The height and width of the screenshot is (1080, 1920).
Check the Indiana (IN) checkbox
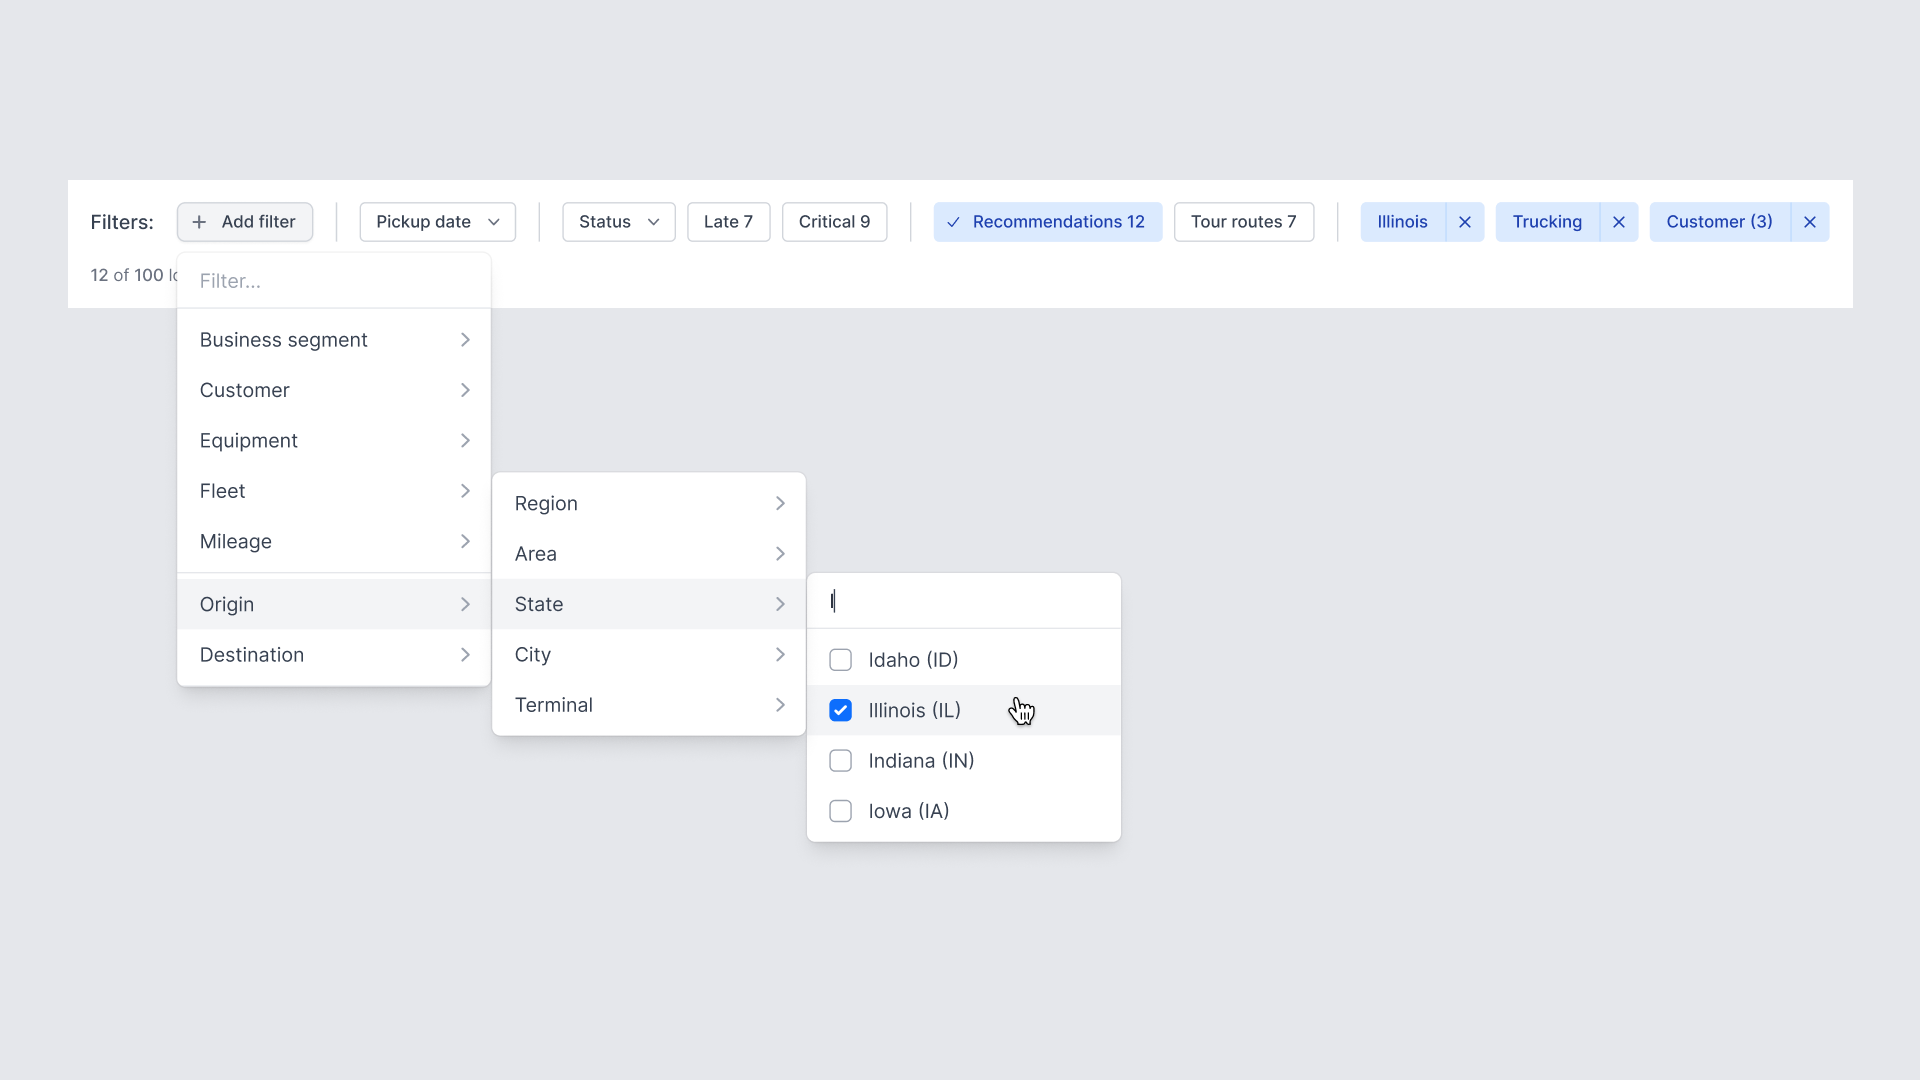[x=841, y=761]
